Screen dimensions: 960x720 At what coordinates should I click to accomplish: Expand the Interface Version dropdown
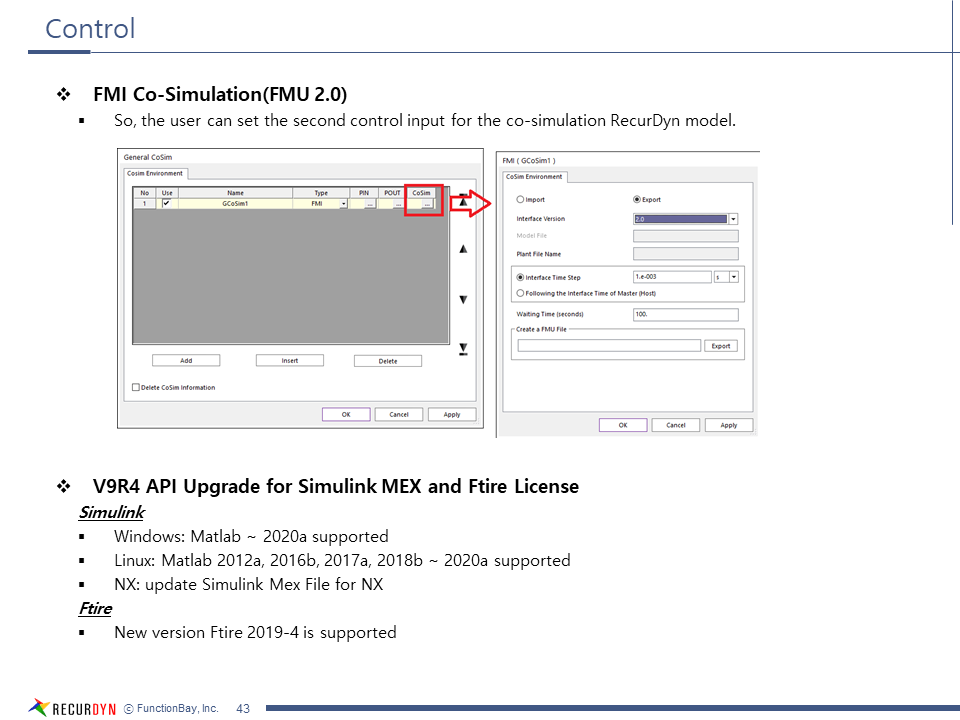pos(732,219)
